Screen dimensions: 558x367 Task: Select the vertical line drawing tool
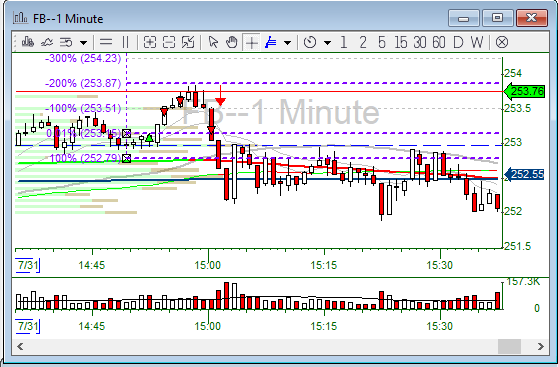tap(125, 42)
